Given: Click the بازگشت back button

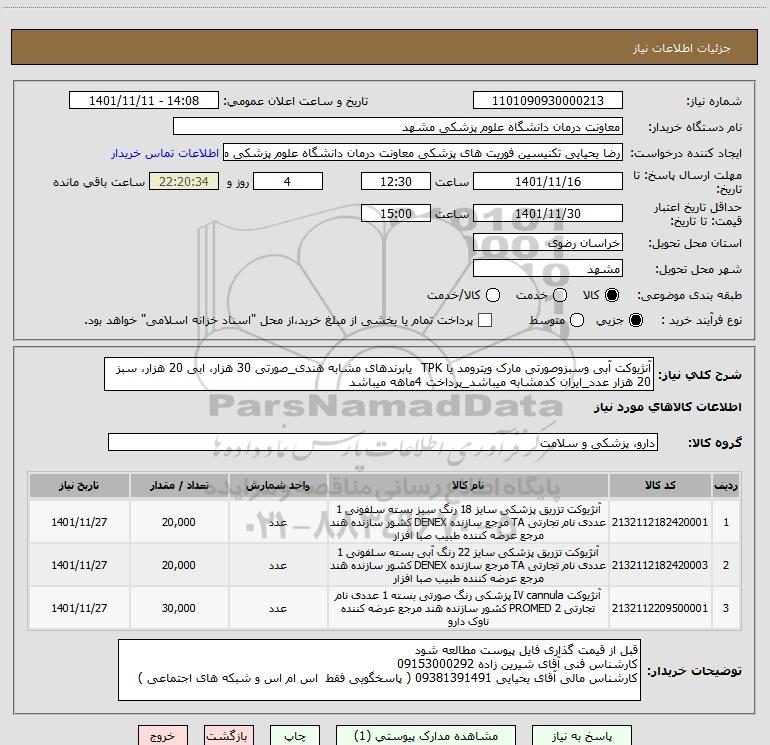Looking at the screenshot, I should pos(229,736).
